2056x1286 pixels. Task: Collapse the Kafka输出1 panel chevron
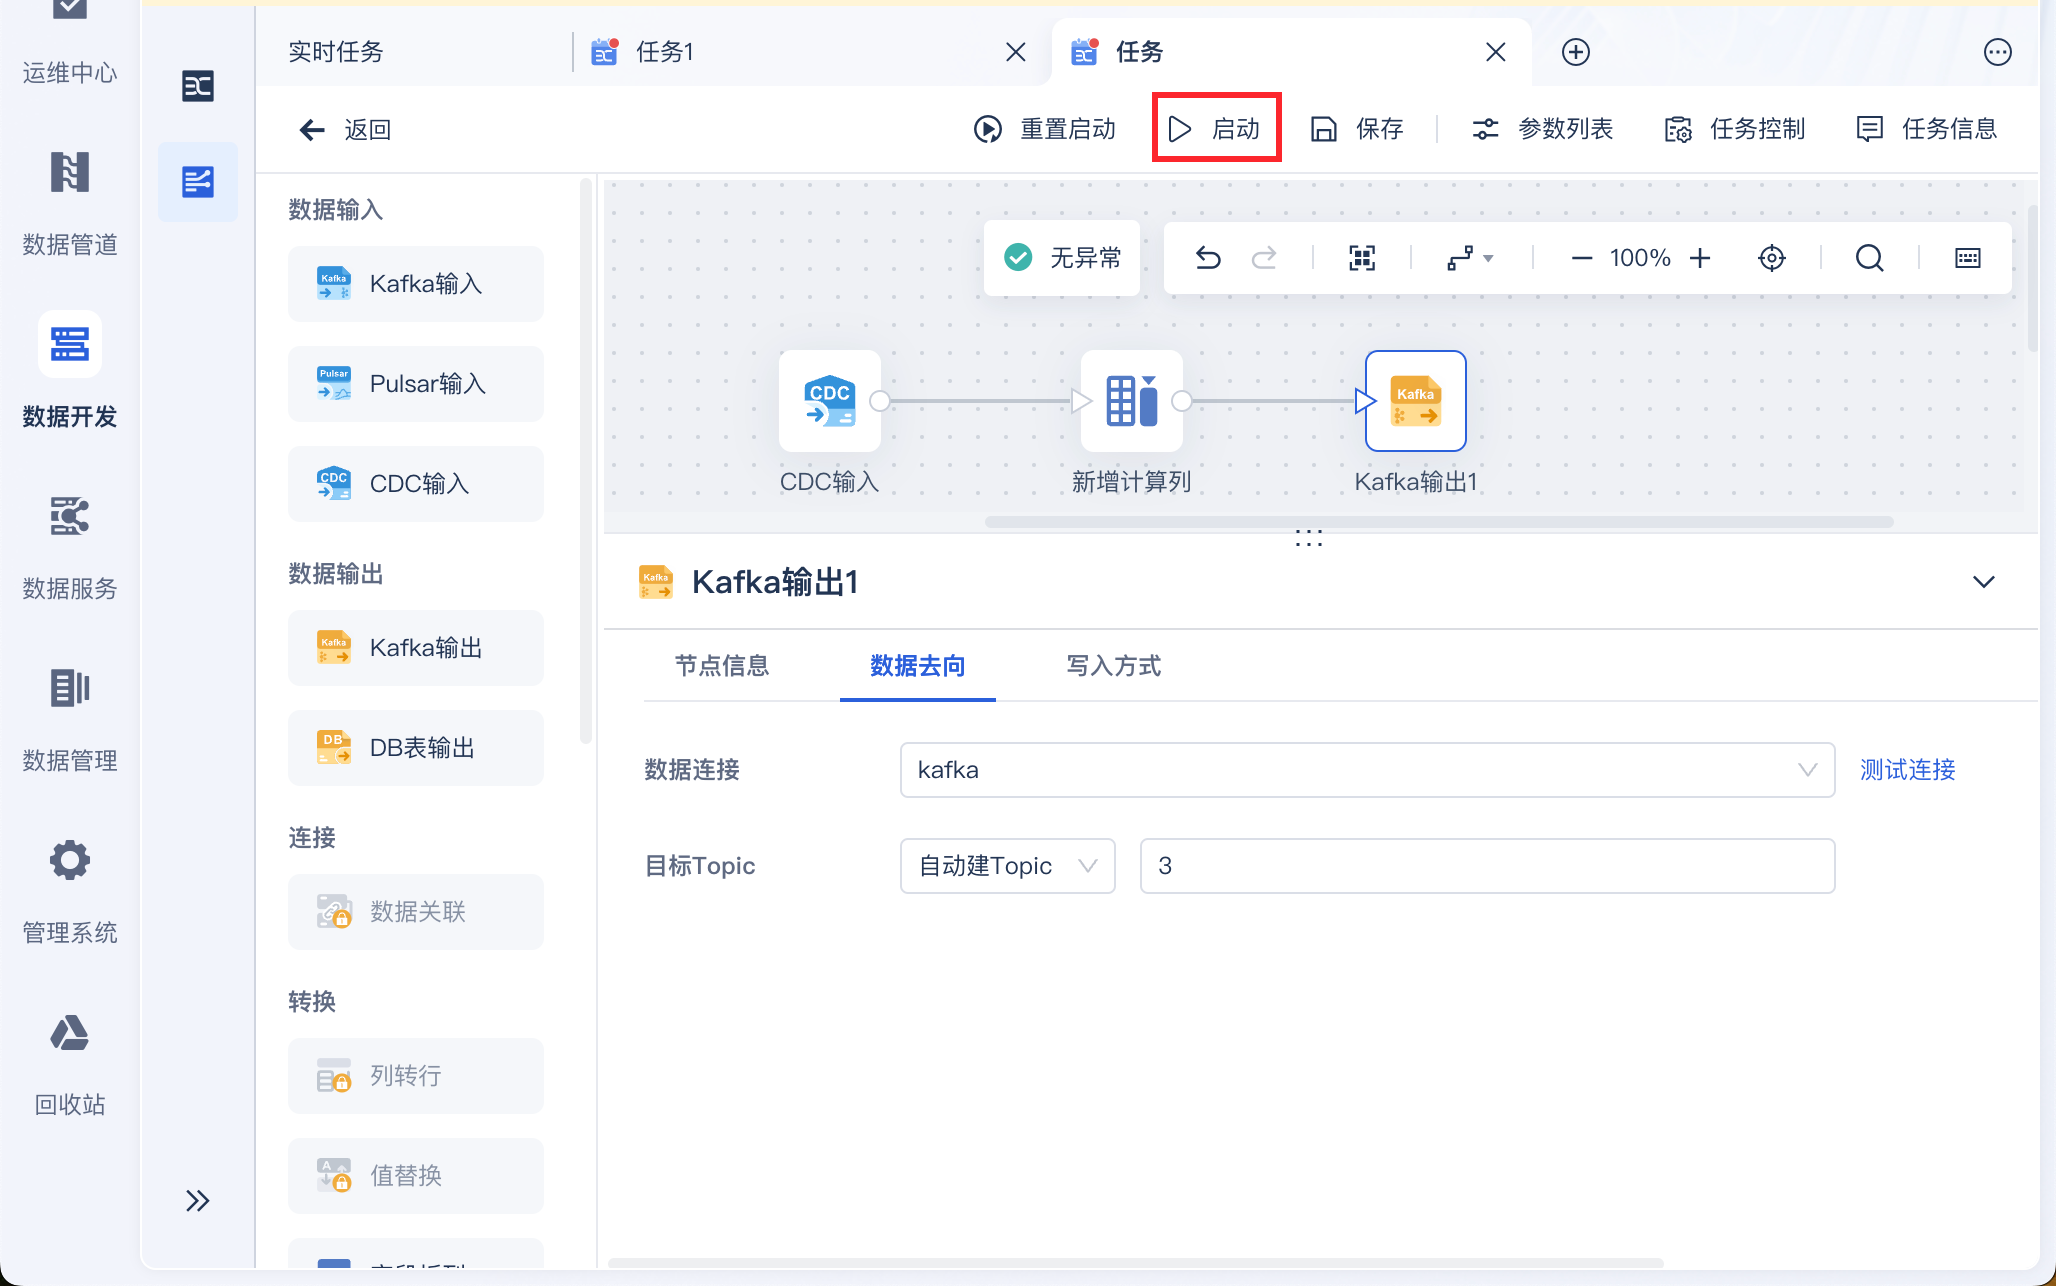click(1983, 582)
